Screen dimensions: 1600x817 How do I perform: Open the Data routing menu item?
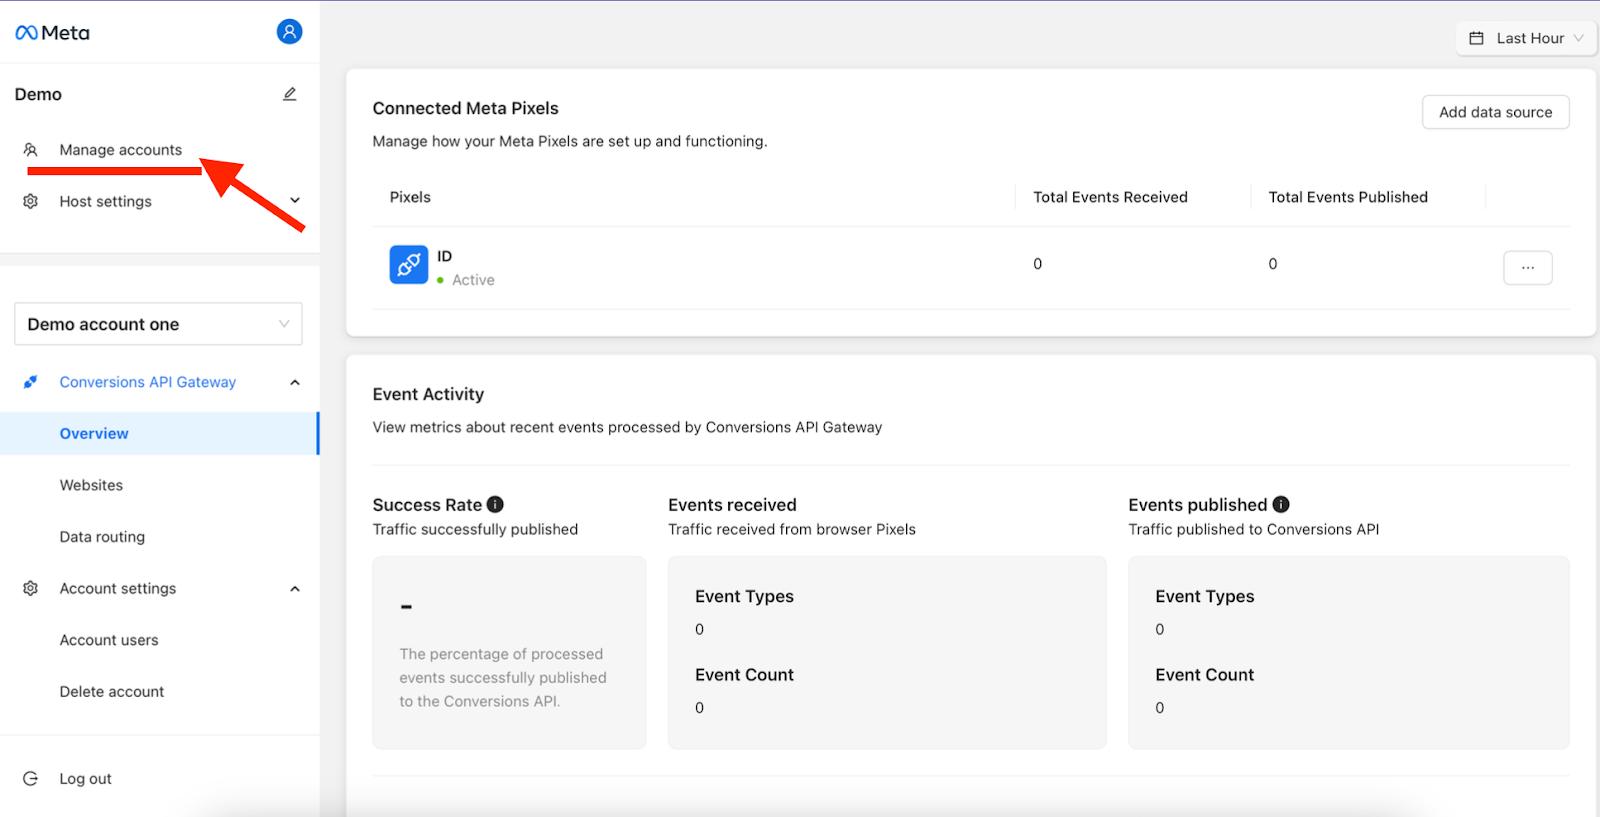click(102, 537)
